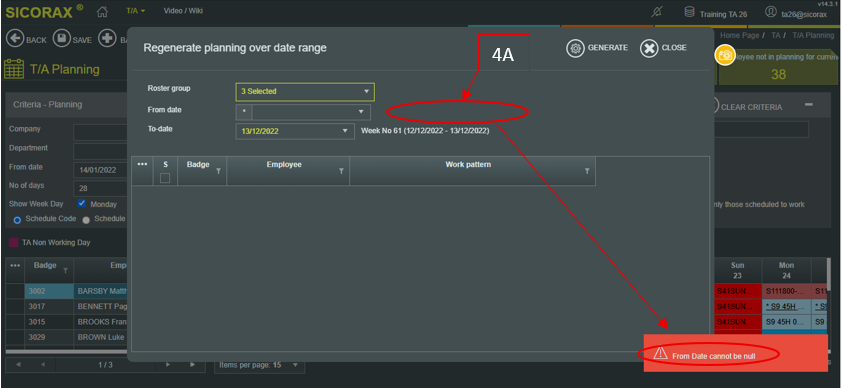Close the Regenerate planning dialog
This screenshot has width=842, height=388.
[664, 48]
